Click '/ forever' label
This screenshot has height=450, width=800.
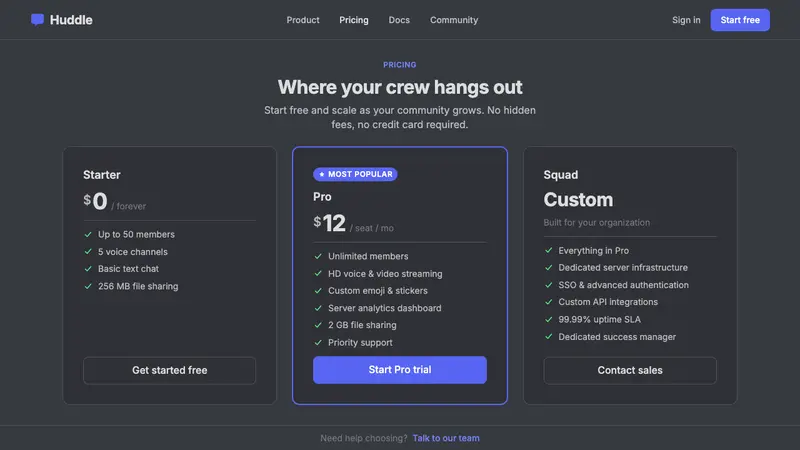pos(129,206)
